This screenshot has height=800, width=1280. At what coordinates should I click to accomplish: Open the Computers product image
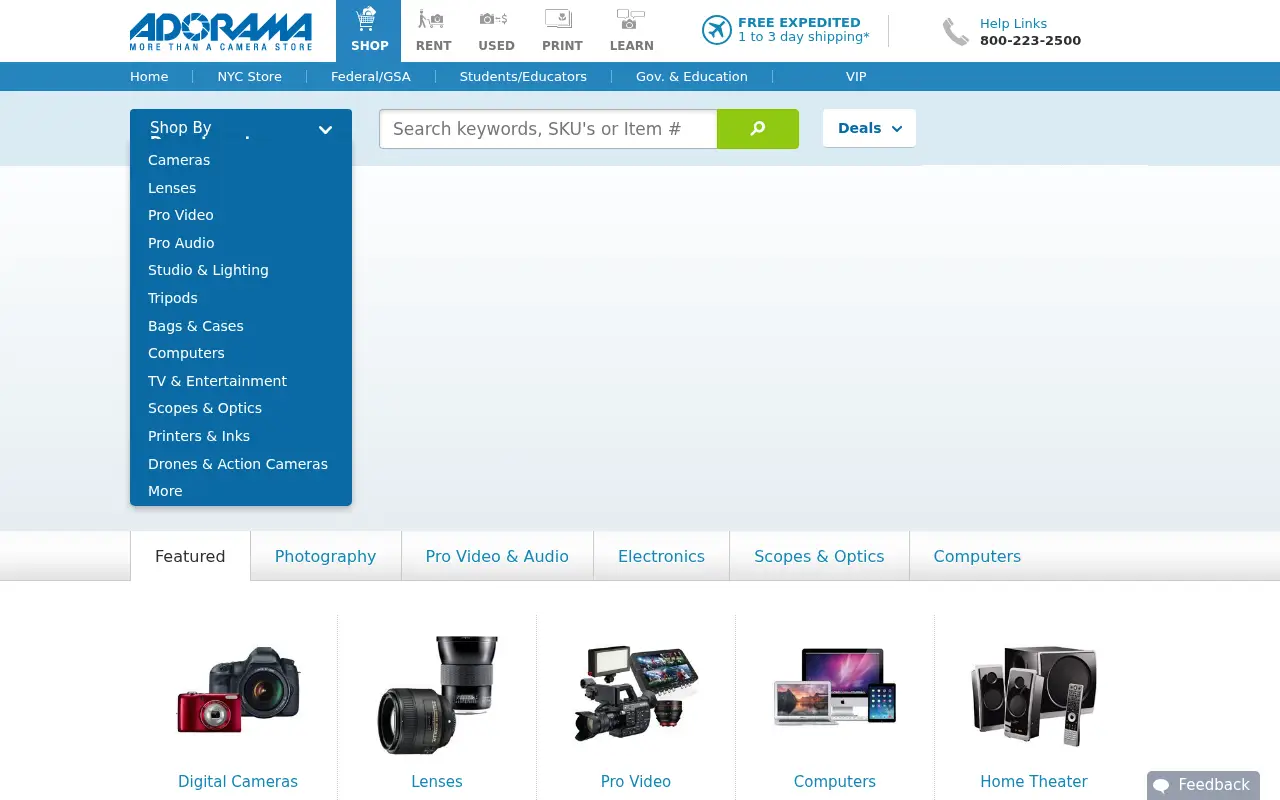(835, 686)
